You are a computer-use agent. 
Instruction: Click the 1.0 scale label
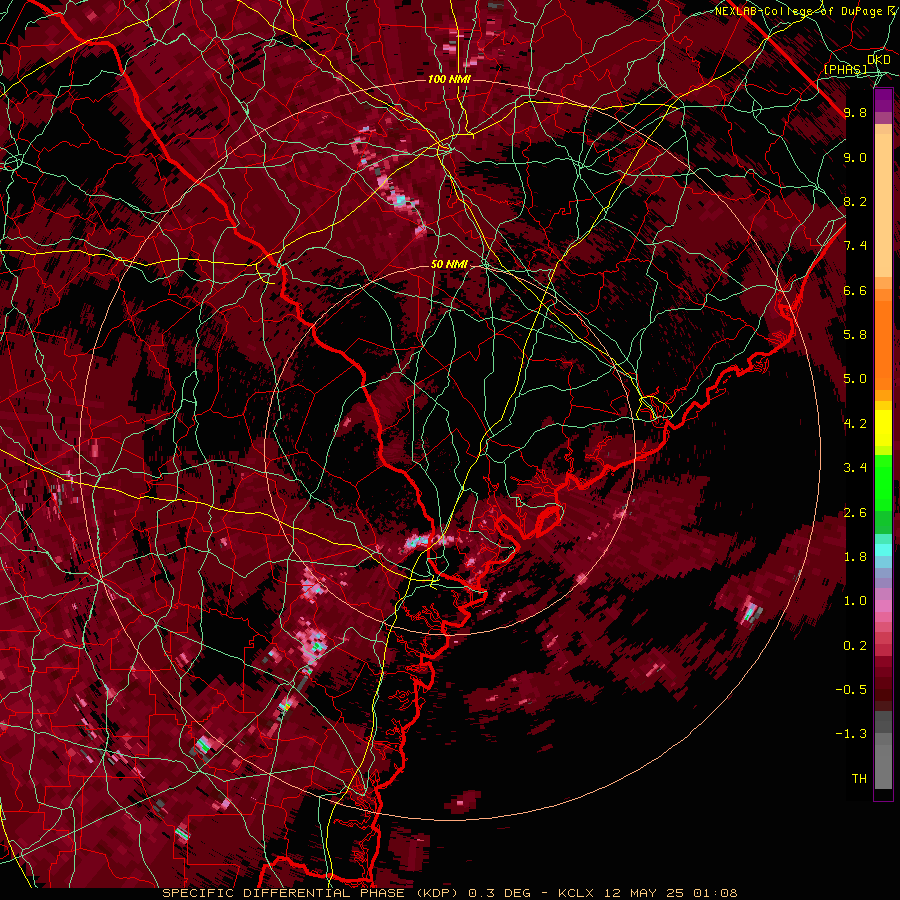pos(855,601)
